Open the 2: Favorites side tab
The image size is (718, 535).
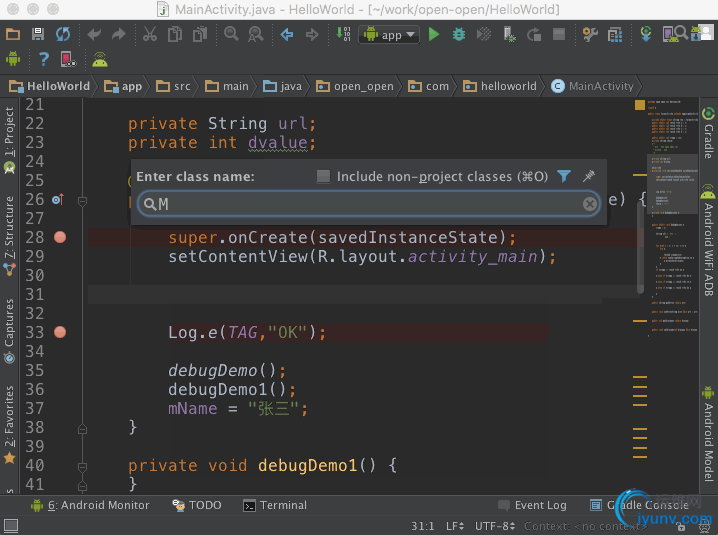[9, 425]
